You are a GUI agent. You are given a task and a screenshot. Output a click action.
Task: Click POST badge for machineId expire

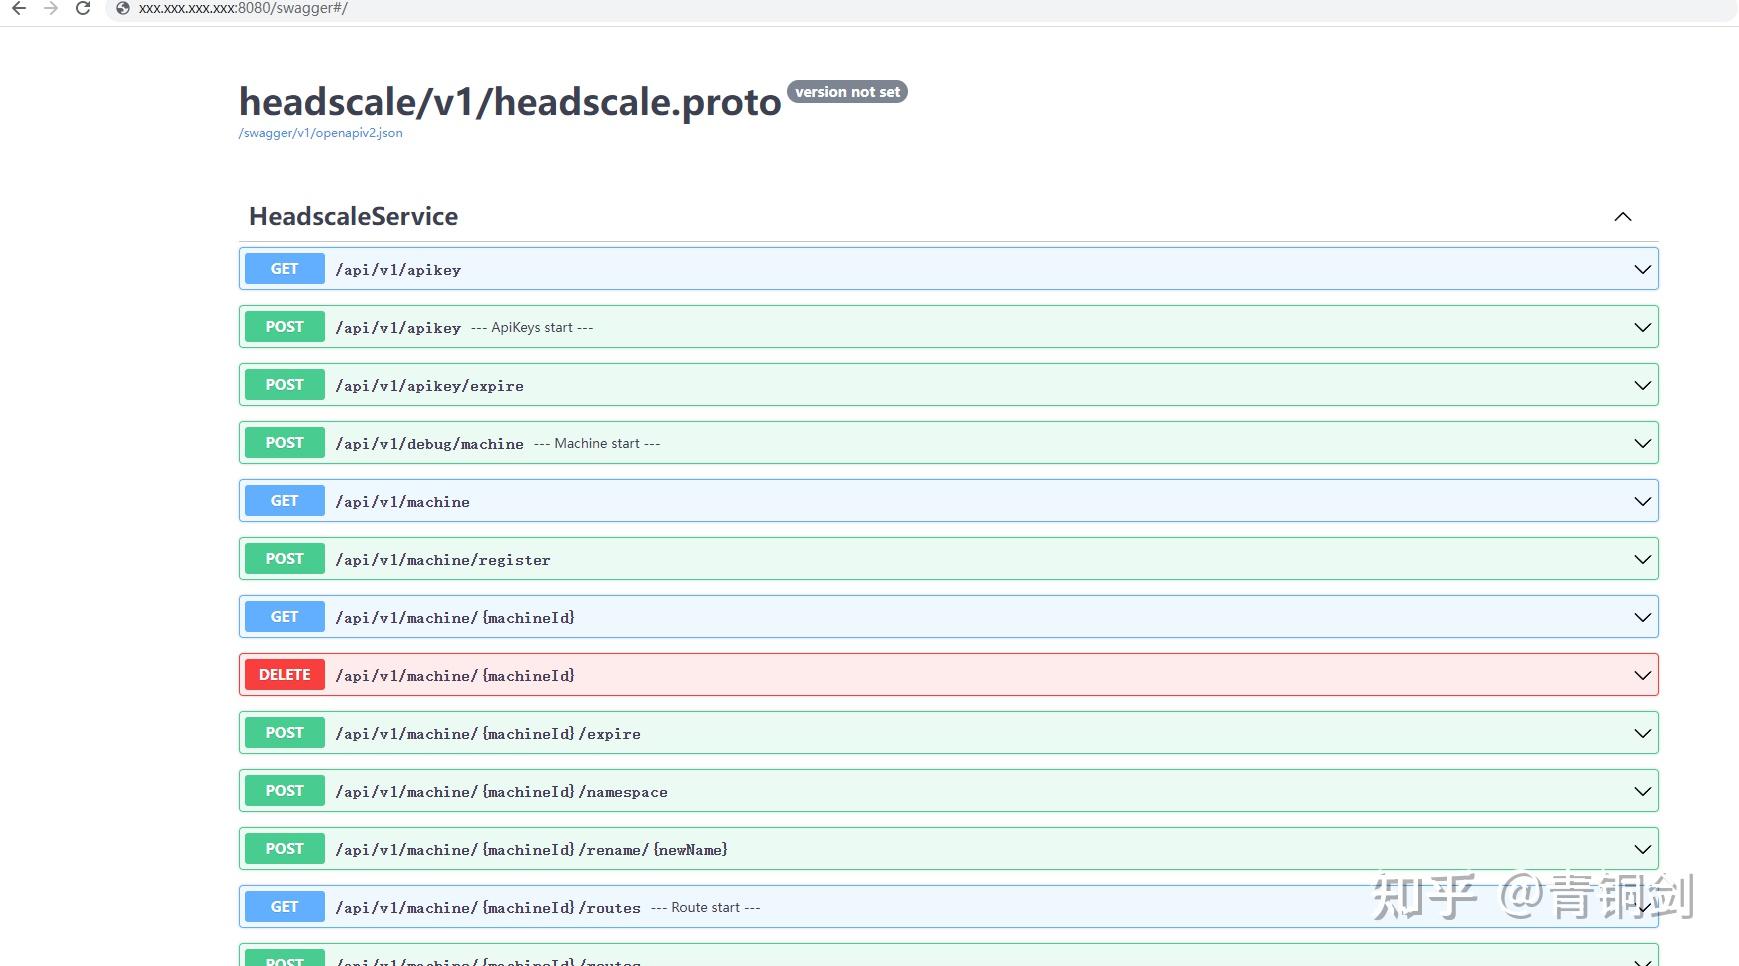click(x=284, y=733)
